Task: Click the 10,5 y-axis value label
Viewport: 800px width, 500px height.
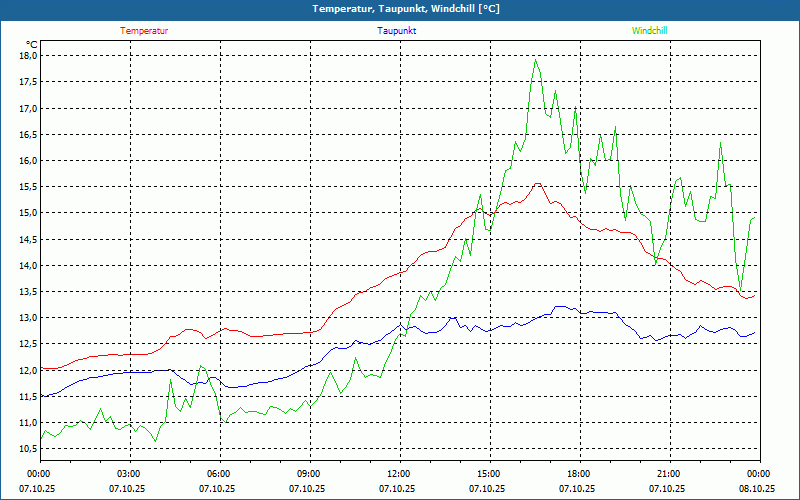Action: coord(27,449)
